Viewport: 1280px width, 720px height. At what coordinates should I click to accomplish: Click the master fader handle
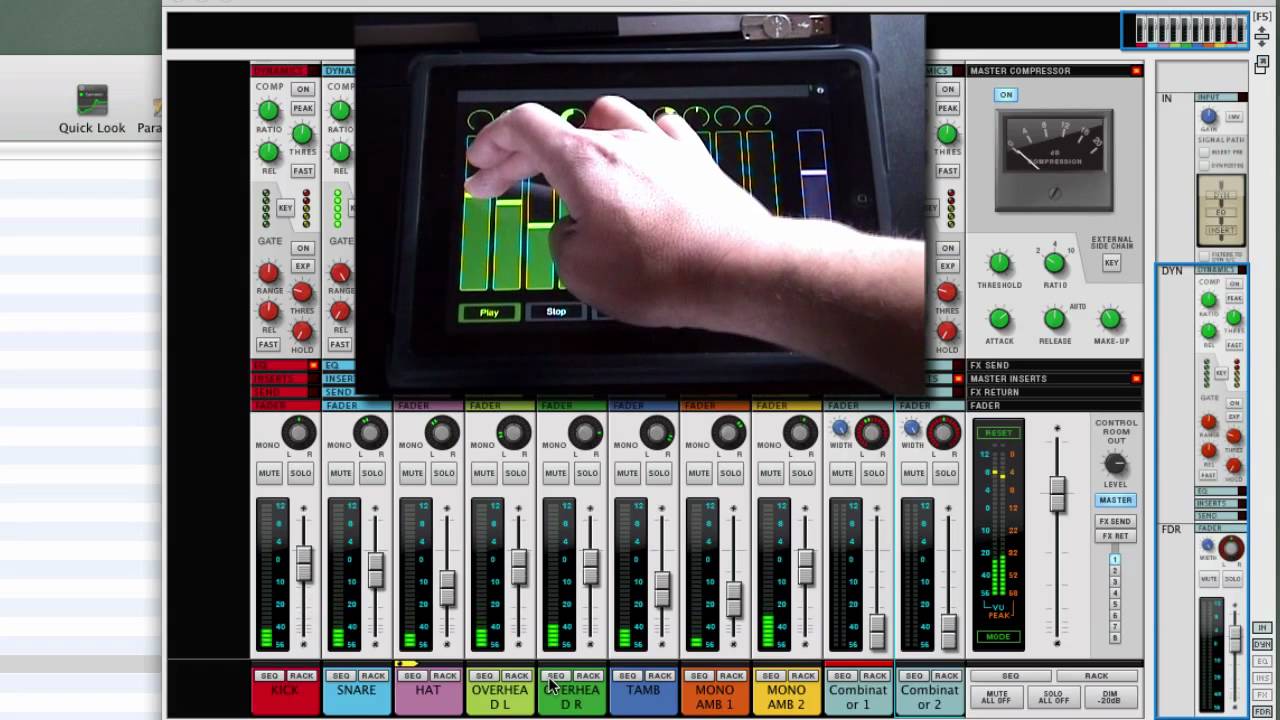pyautogui.click(x=1057, y=494)
